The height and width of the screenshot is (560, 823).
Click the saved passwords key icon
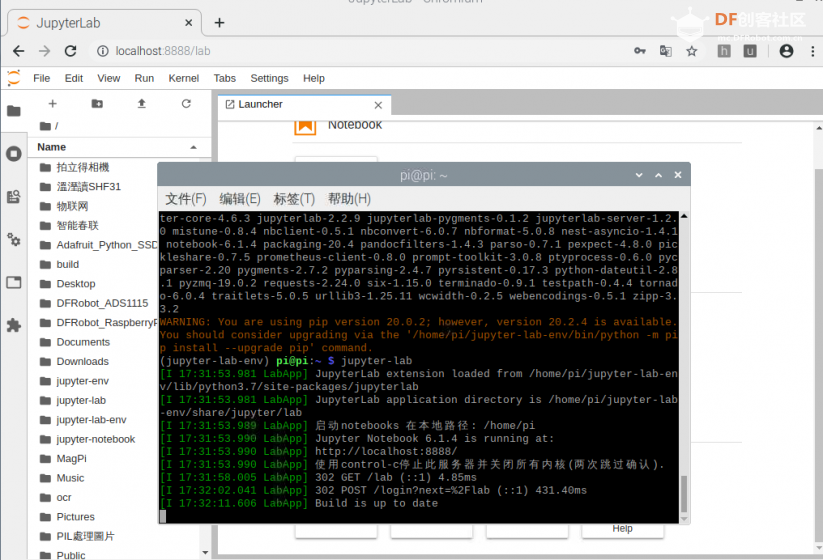coord(640,51)
